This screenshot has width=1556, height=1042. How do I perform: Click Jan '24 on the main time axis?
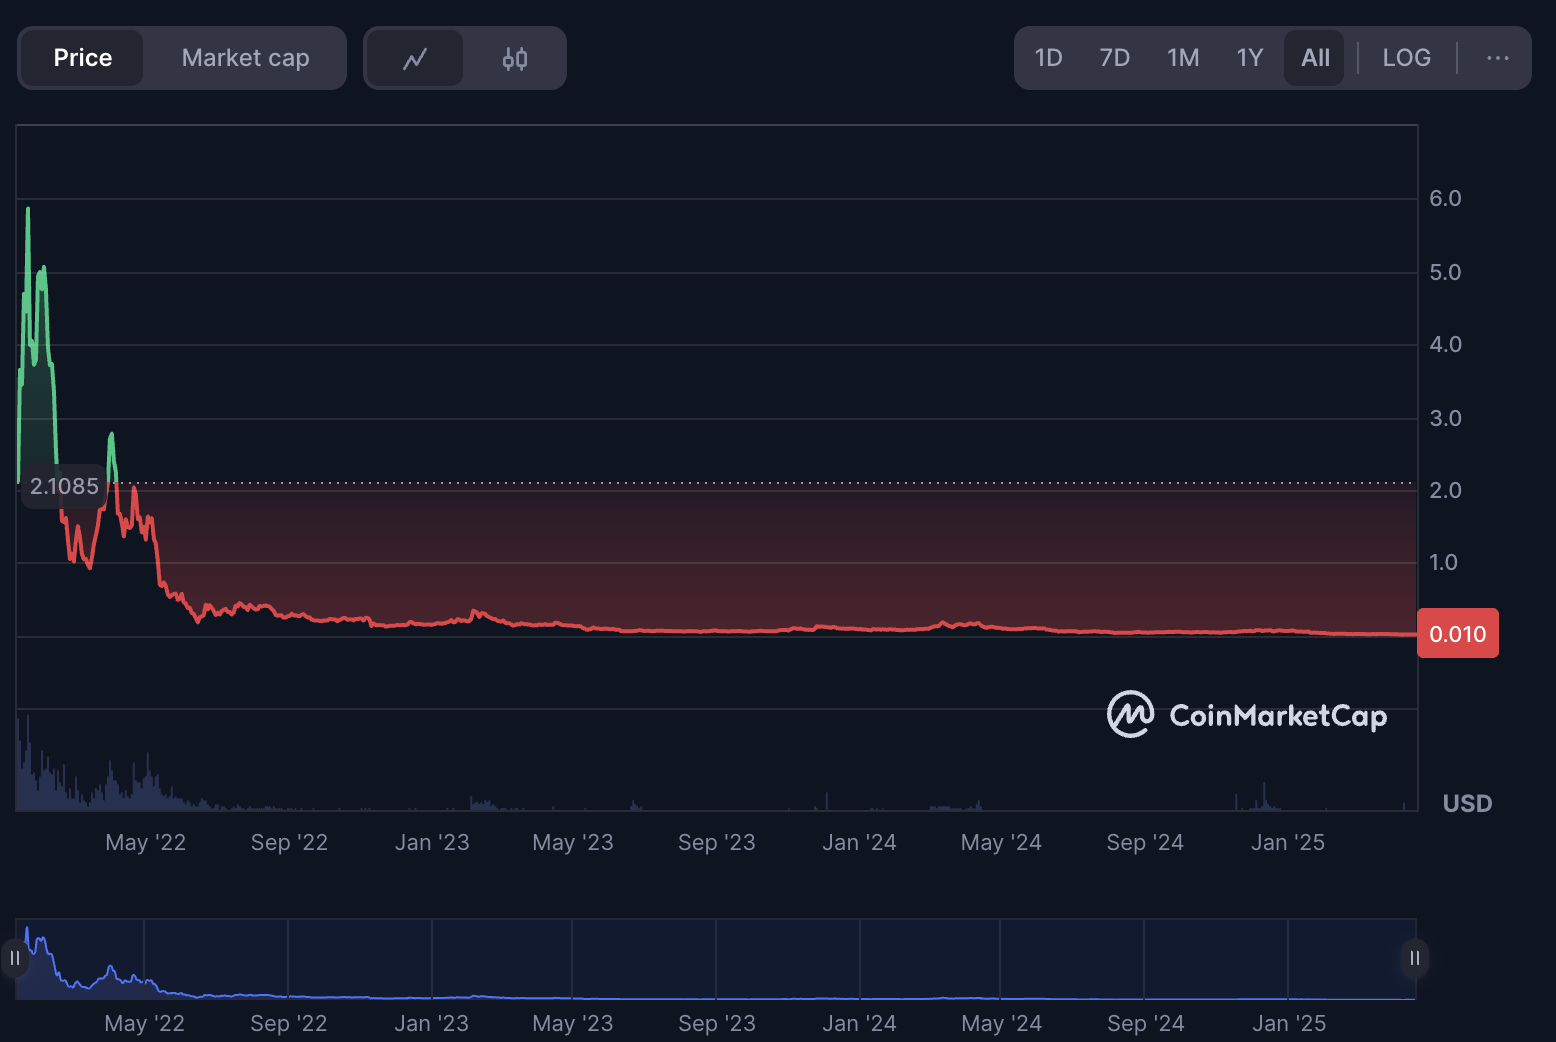pos(859,843)
